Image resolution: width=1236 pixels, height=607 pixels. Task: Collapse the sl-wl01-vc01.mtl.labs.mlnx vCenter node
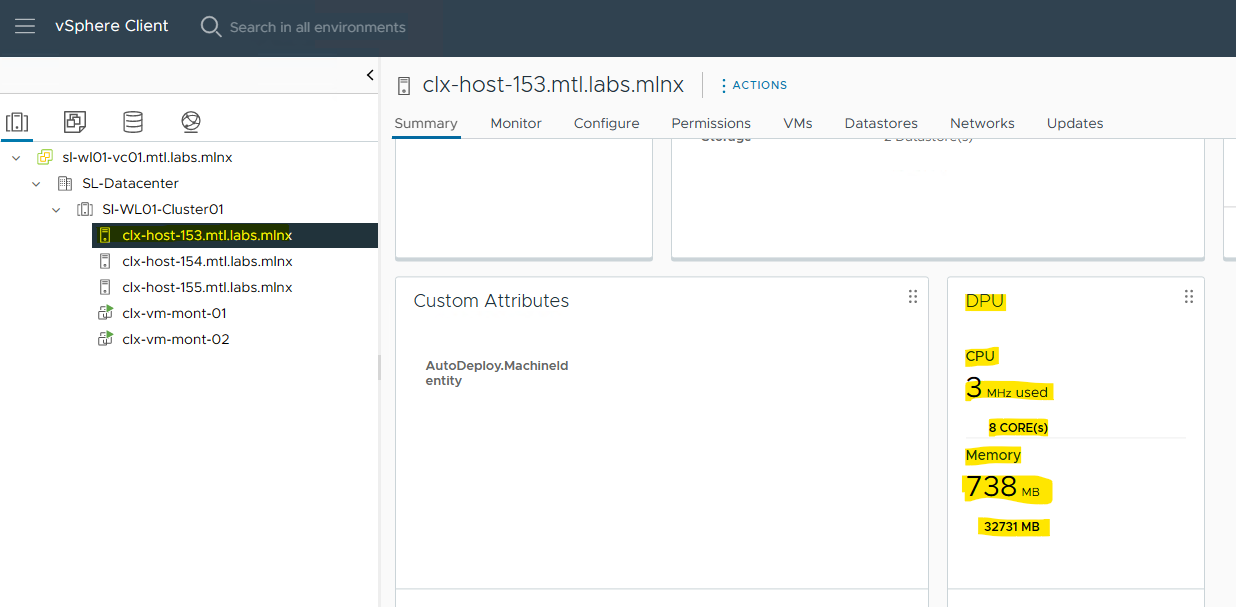click(16, 158)
